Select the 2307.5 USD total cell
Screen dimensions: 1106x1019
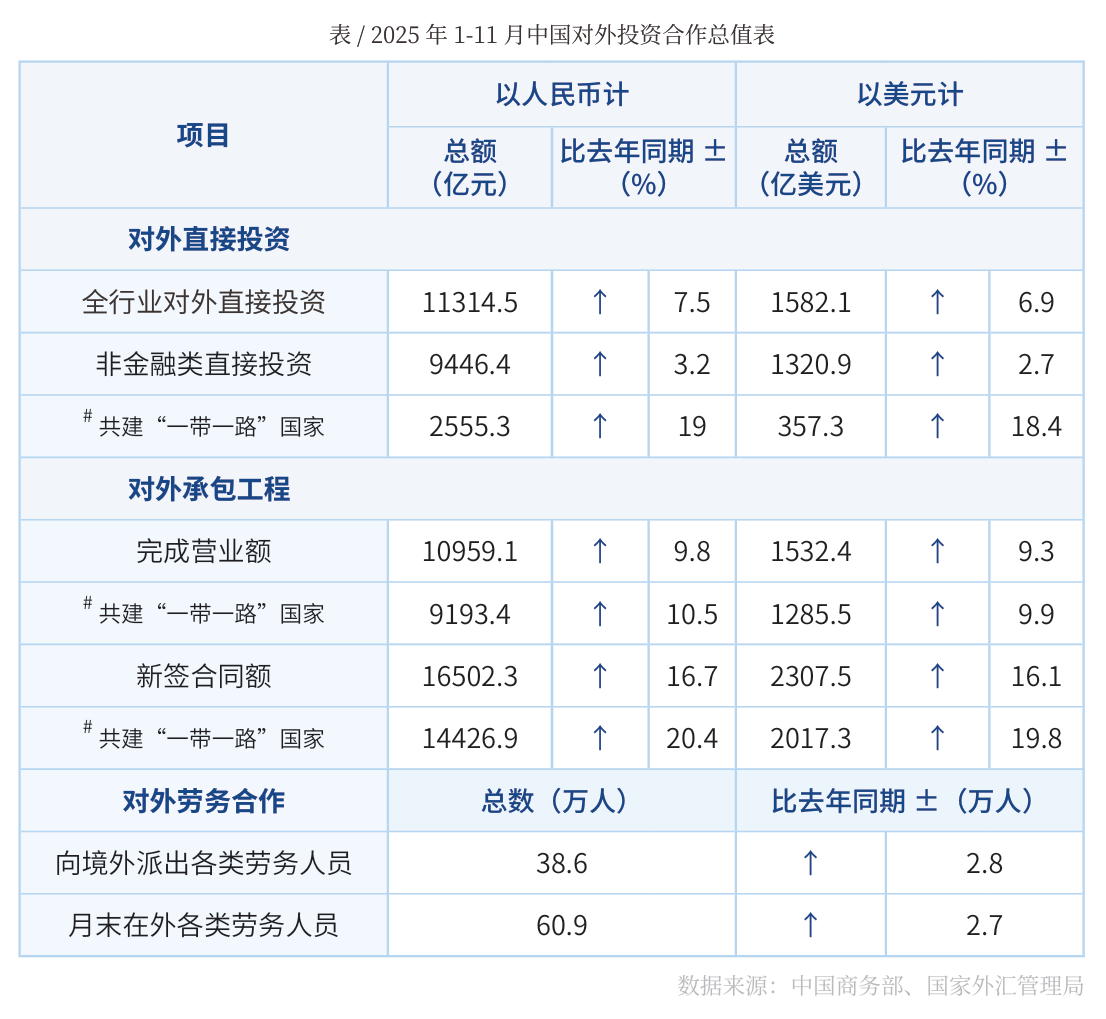811,676
